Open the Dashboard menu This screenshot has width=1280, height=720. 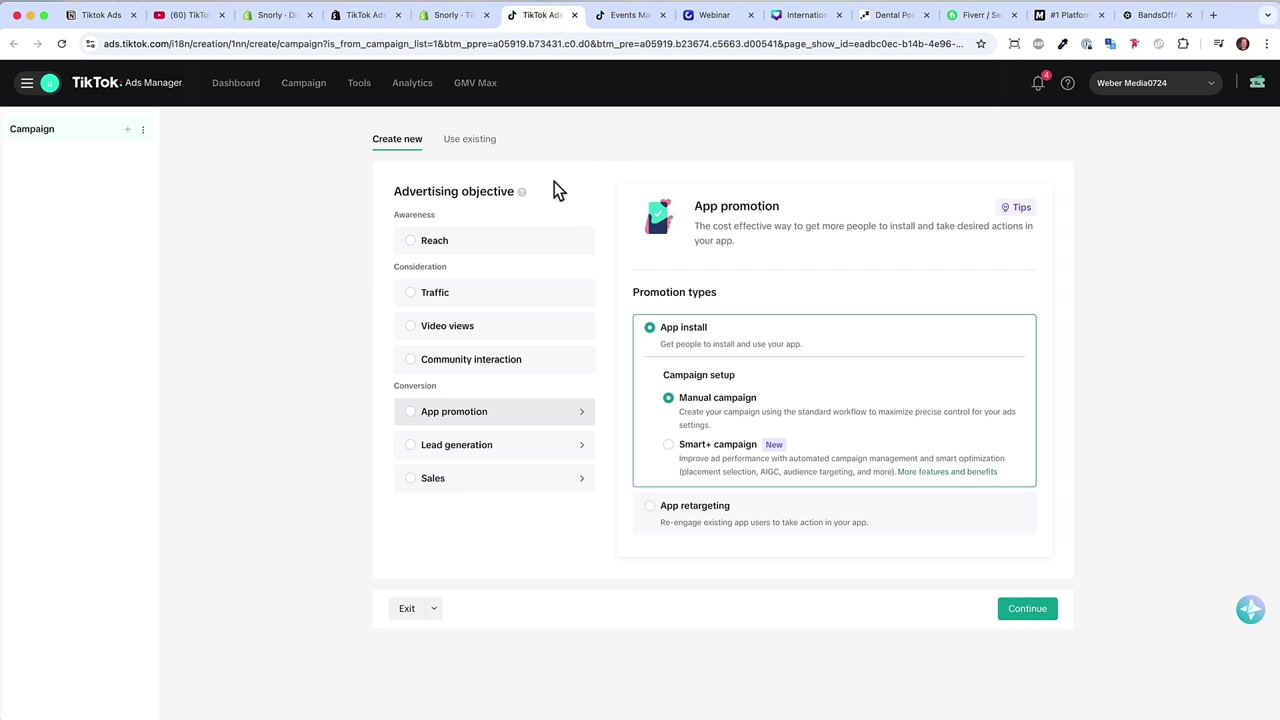(x=236, y=83)
